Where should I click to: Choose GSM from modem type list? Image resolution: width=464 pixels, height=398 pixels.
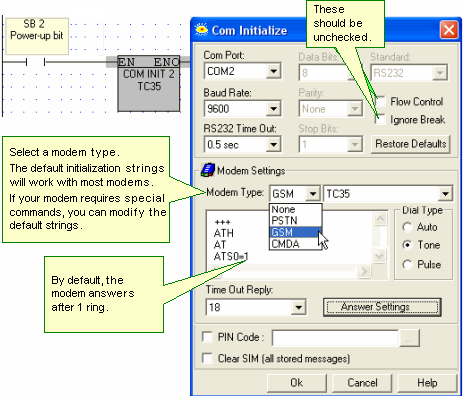(295, 232)
